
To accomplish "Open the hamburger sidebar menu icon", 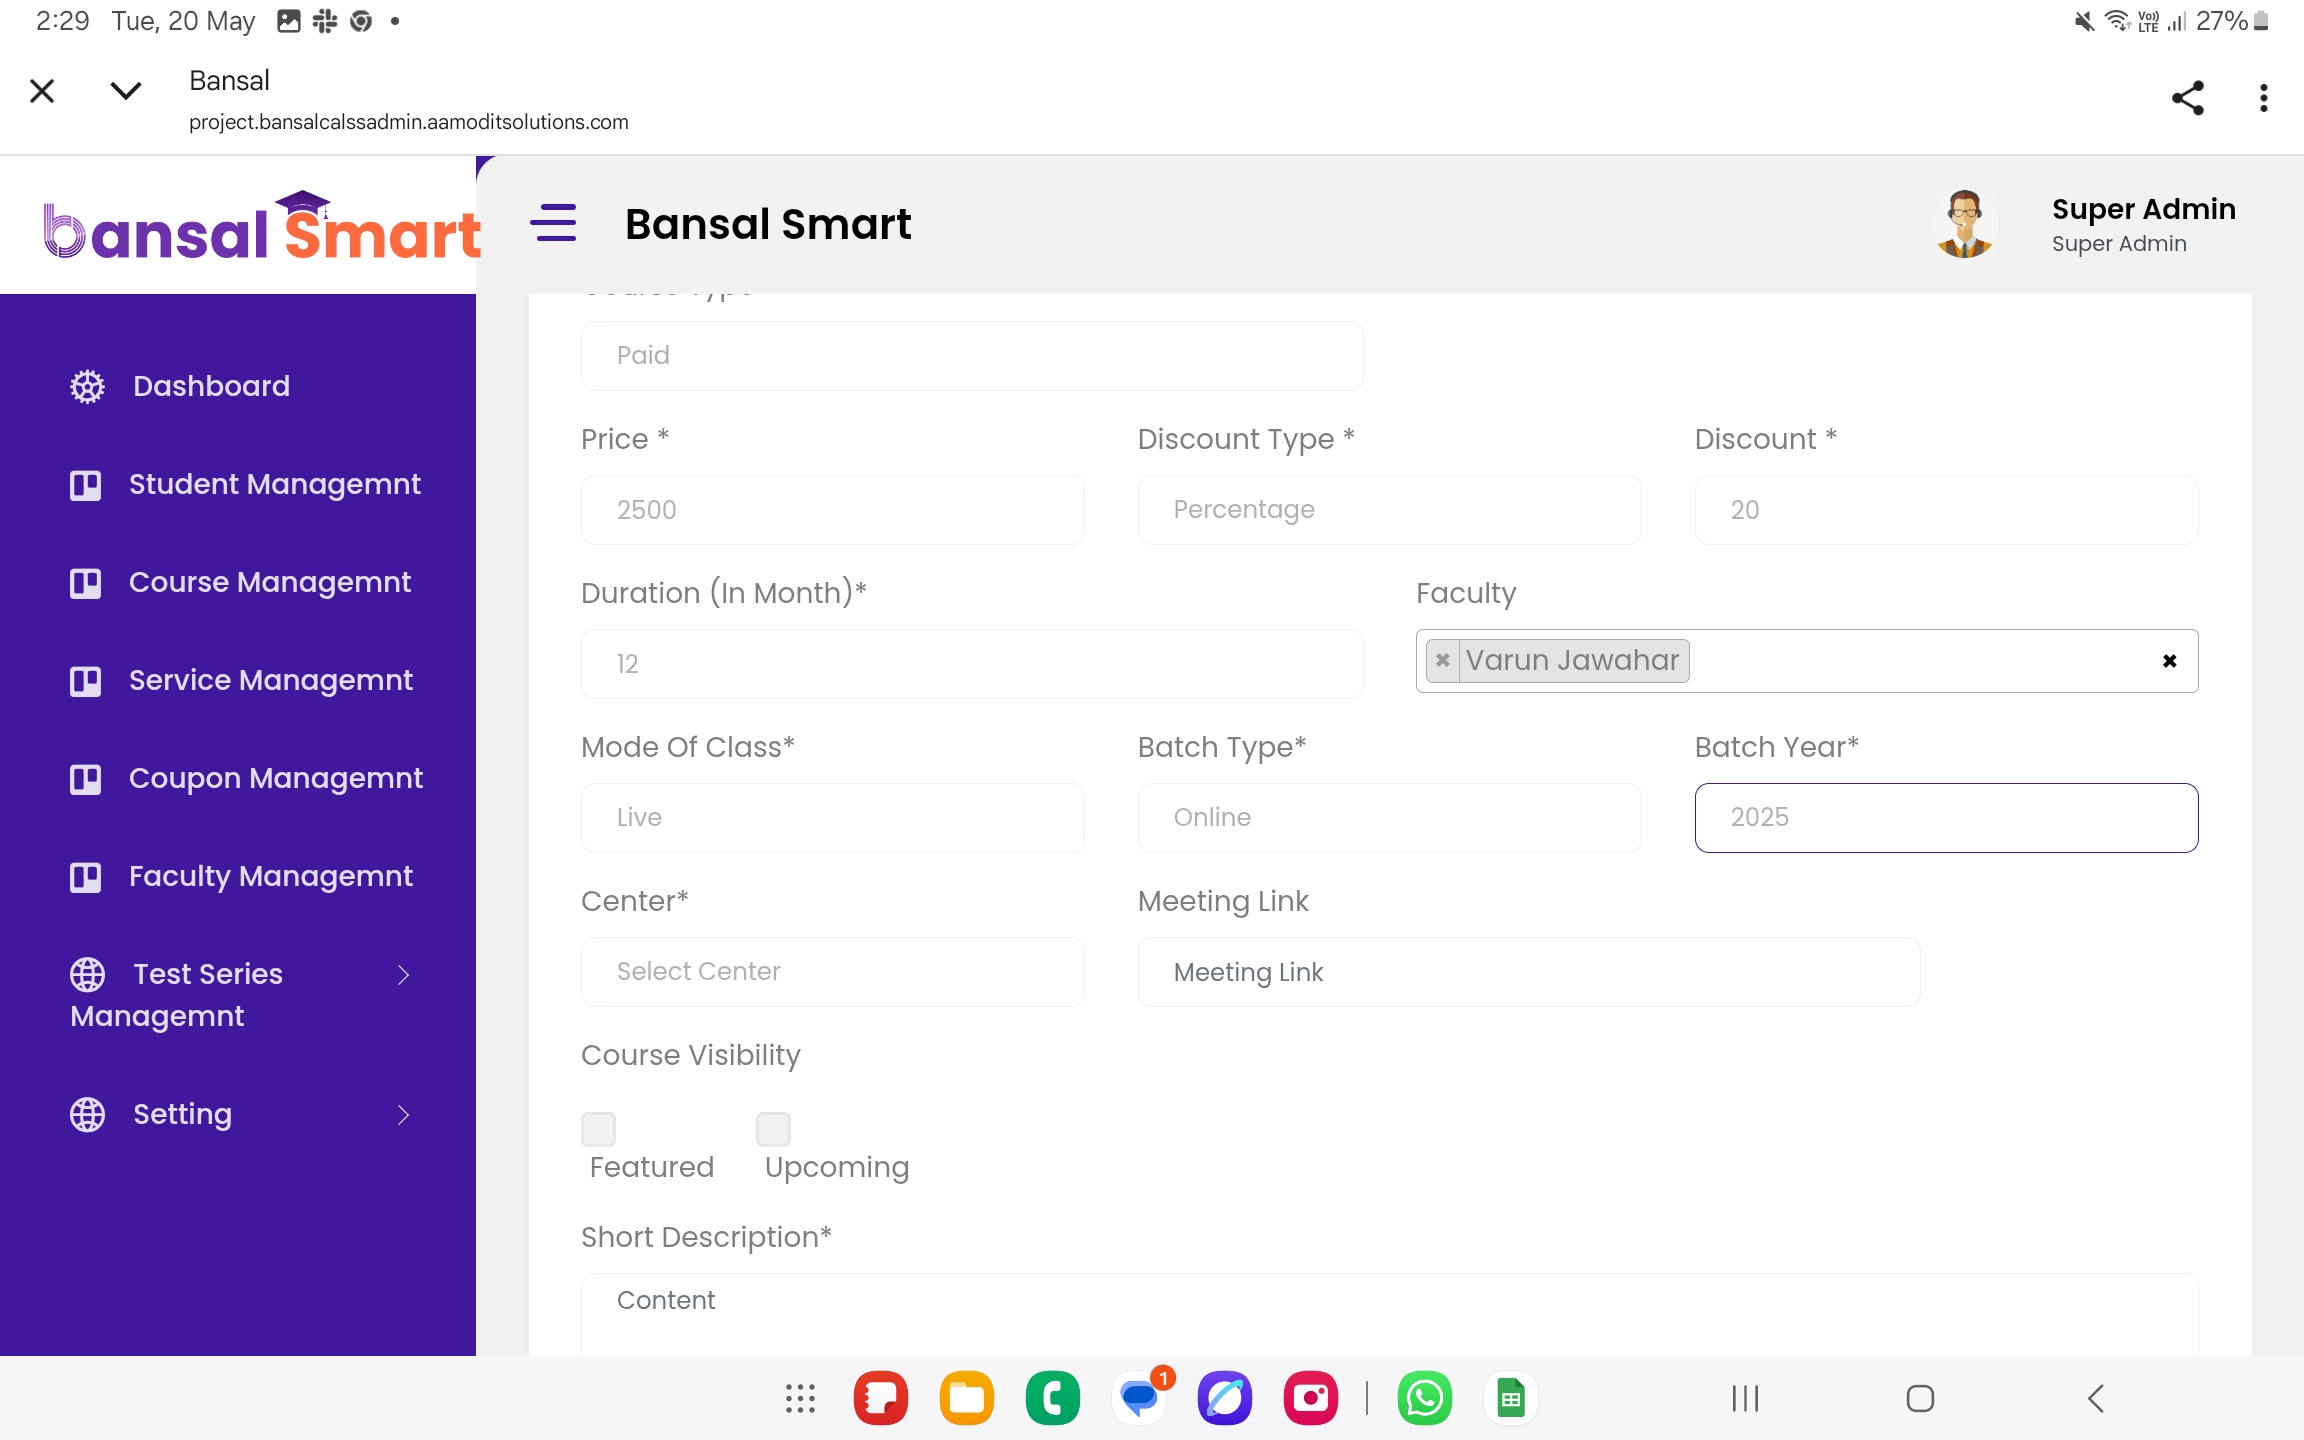I will tap(553, 222).
